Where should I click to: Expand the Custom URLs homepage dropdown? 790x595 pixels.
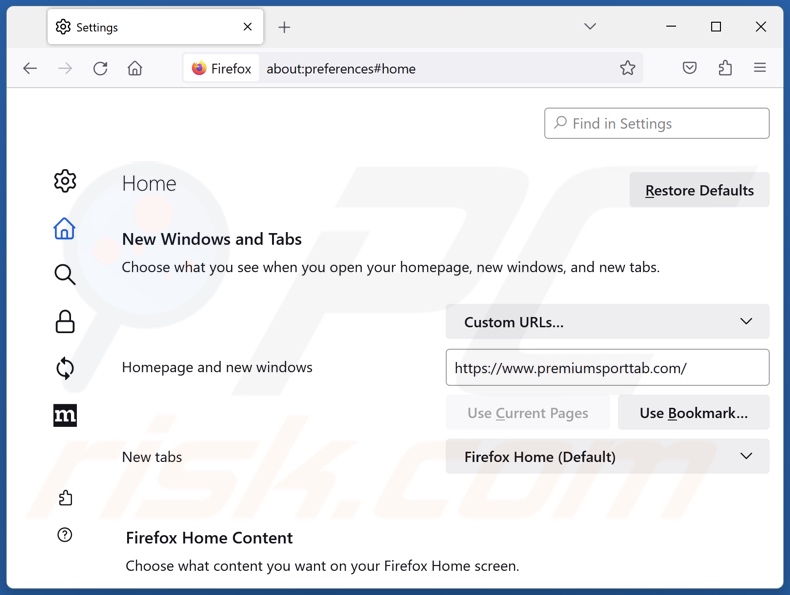607,321
